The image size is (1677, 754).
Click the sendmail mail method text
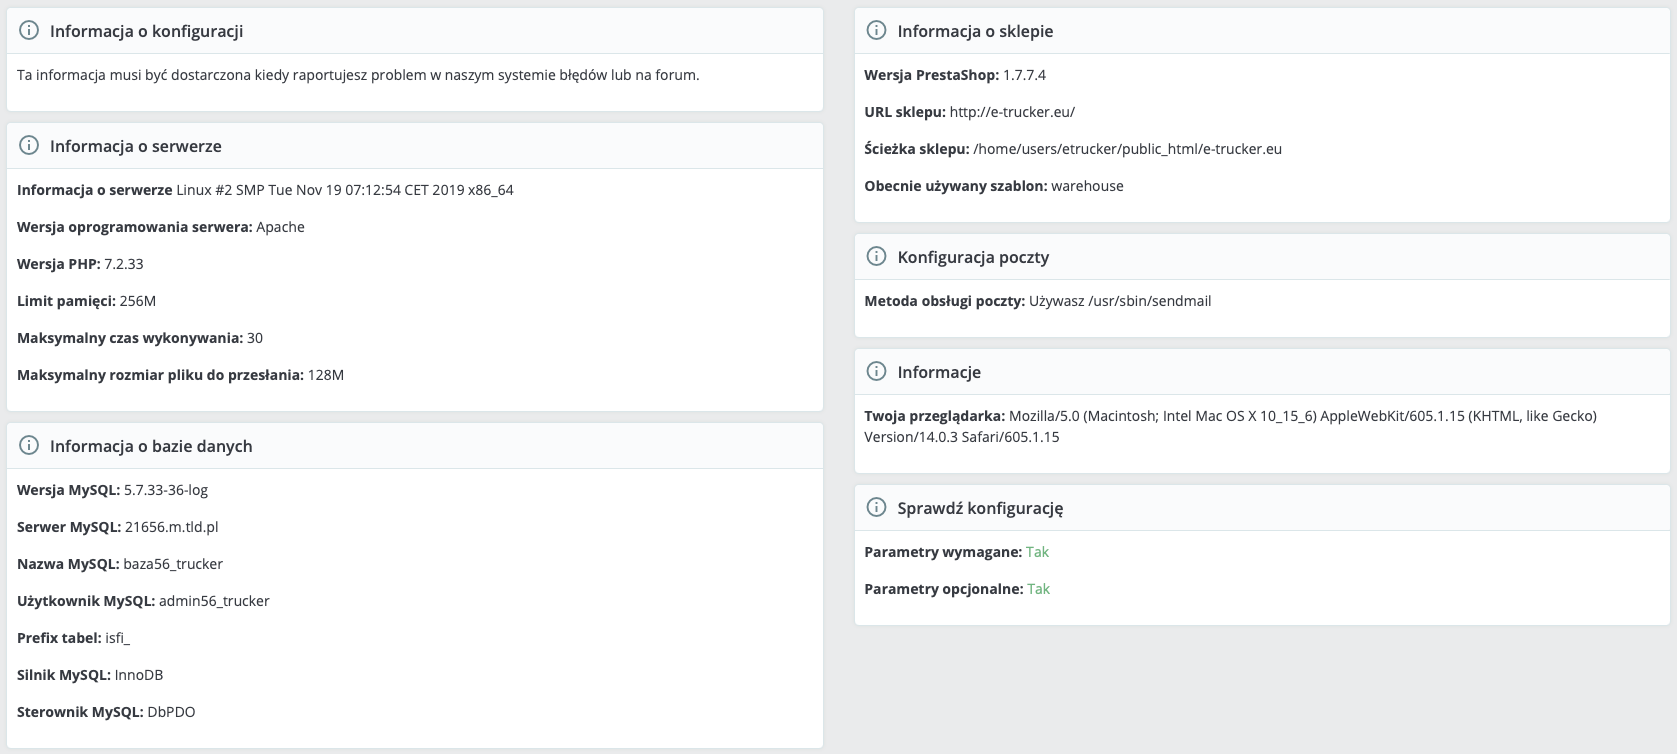(1120, 301)
